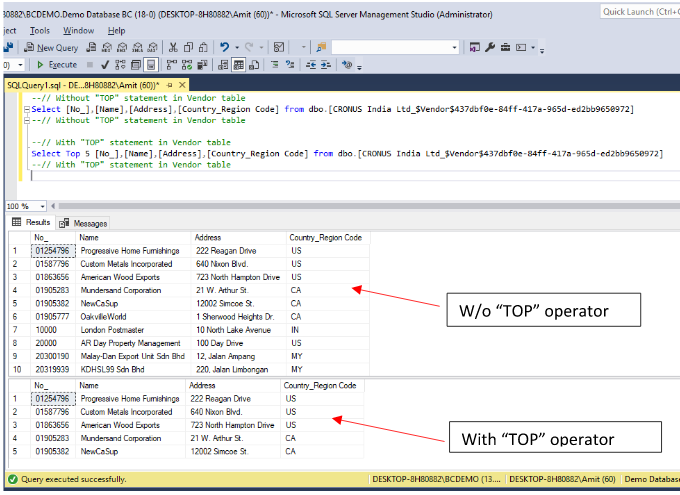
Task: Click 'London Postmaster' in results grid
Action: [x=112, y=330]
